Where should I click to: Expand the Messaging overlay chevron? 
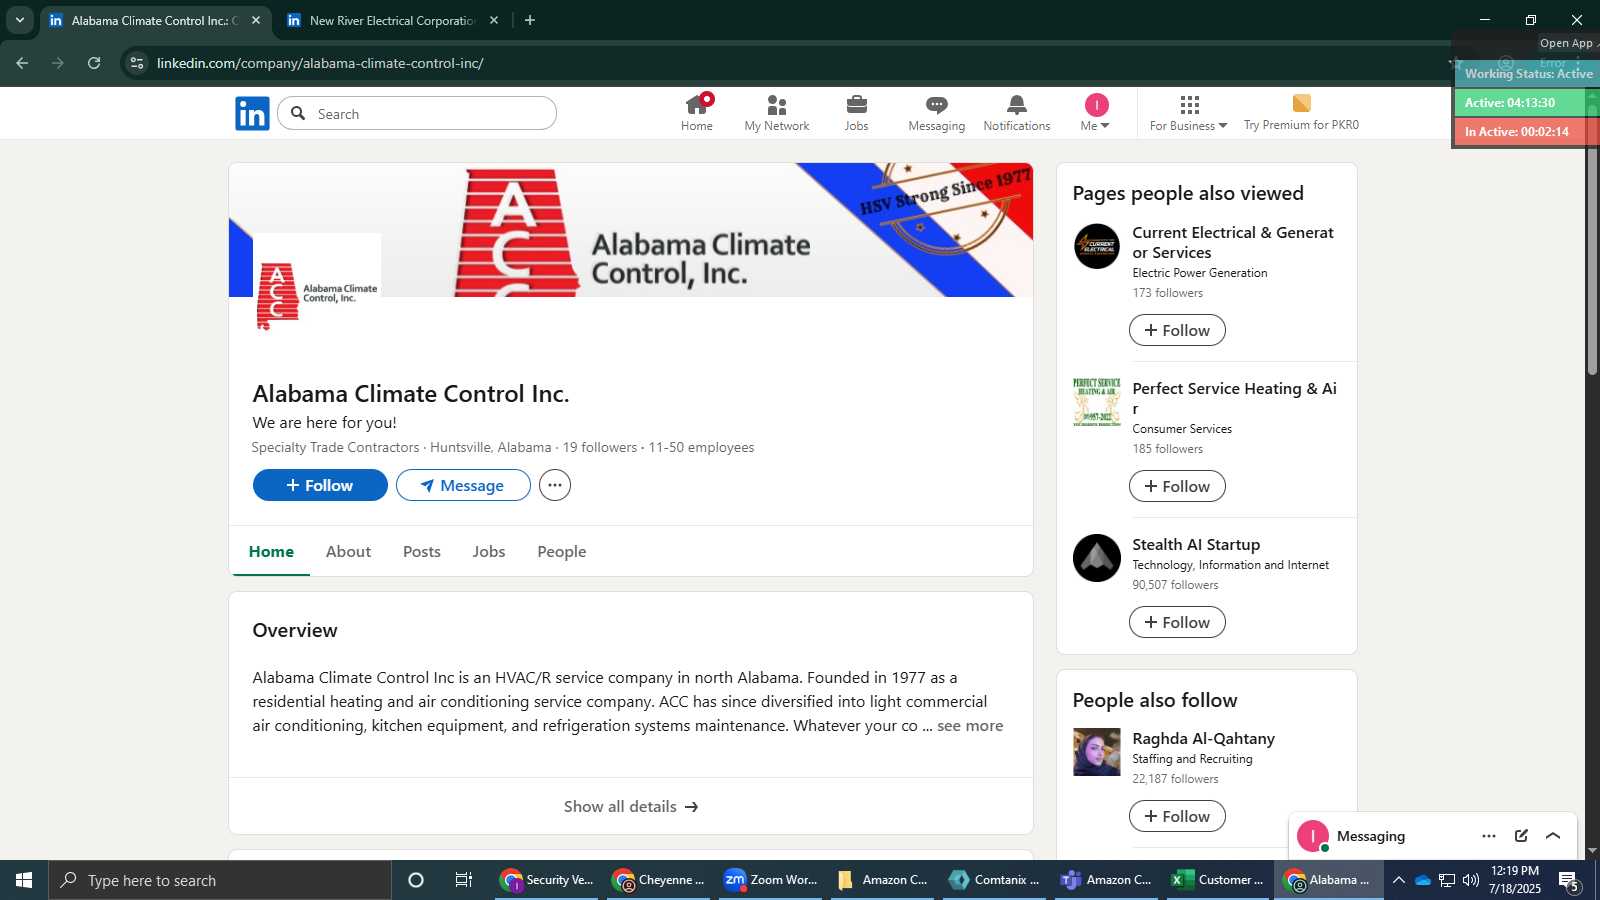point(1553,836)
